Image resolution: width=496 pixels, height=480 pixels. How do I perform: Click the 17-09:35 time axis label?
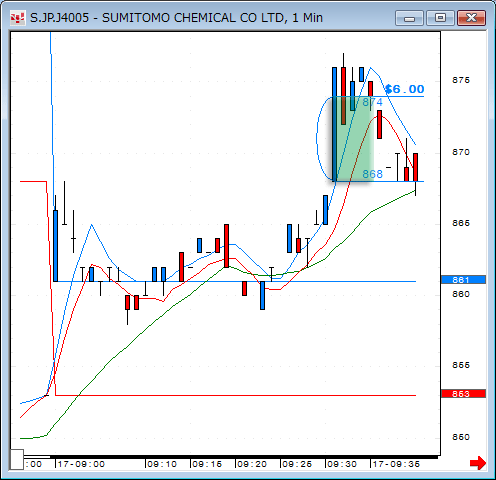[396, 464]
